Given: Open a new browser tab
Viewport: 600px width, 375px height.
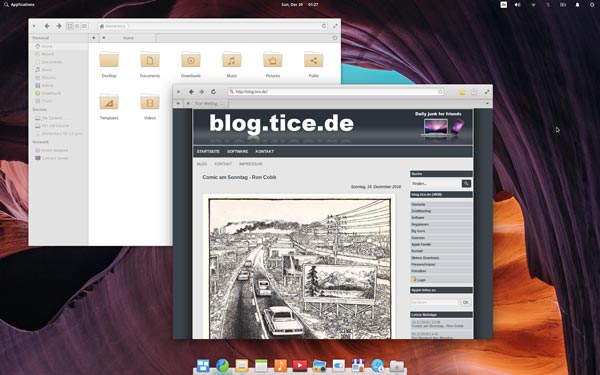Looking at the screenshot, I should tap(178, 103).
